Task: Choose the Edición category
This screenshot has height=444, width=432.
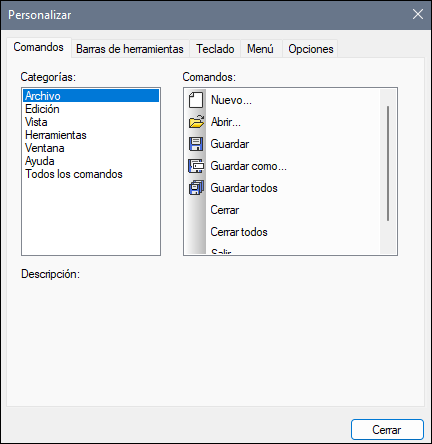Action: [x=91, y=109]
